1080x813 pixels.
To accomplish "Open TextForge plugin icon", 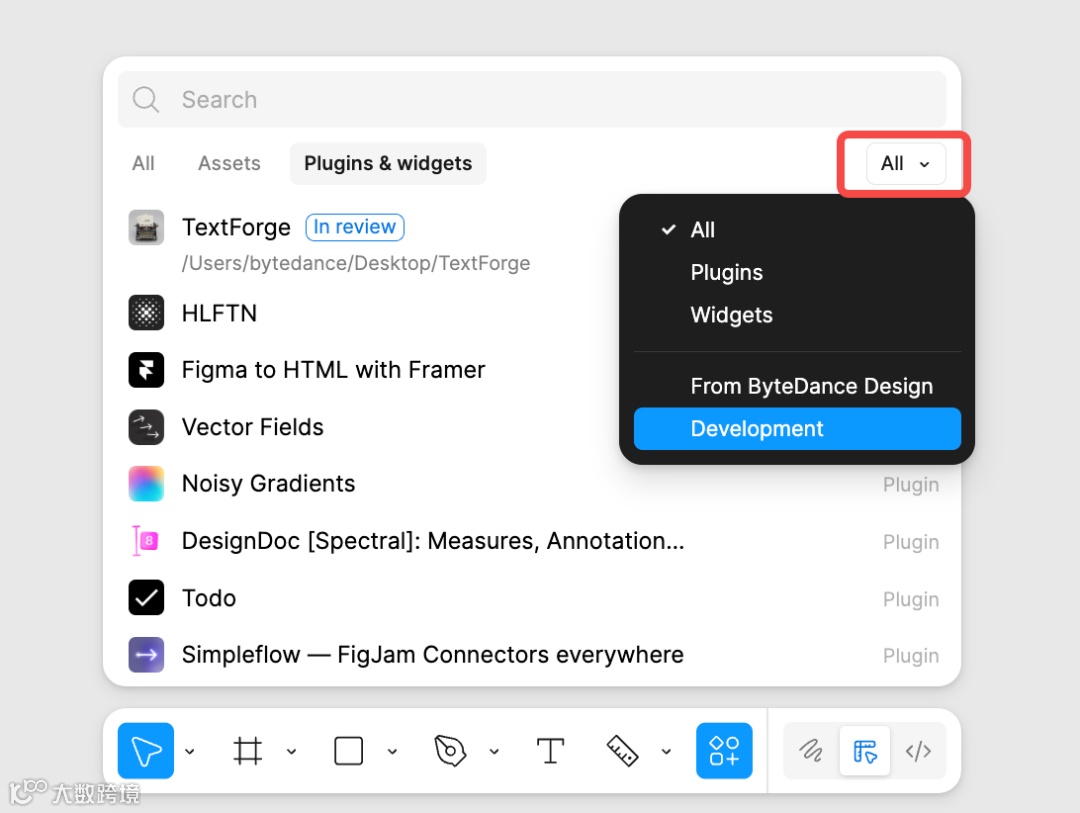I will click(146, 227).
